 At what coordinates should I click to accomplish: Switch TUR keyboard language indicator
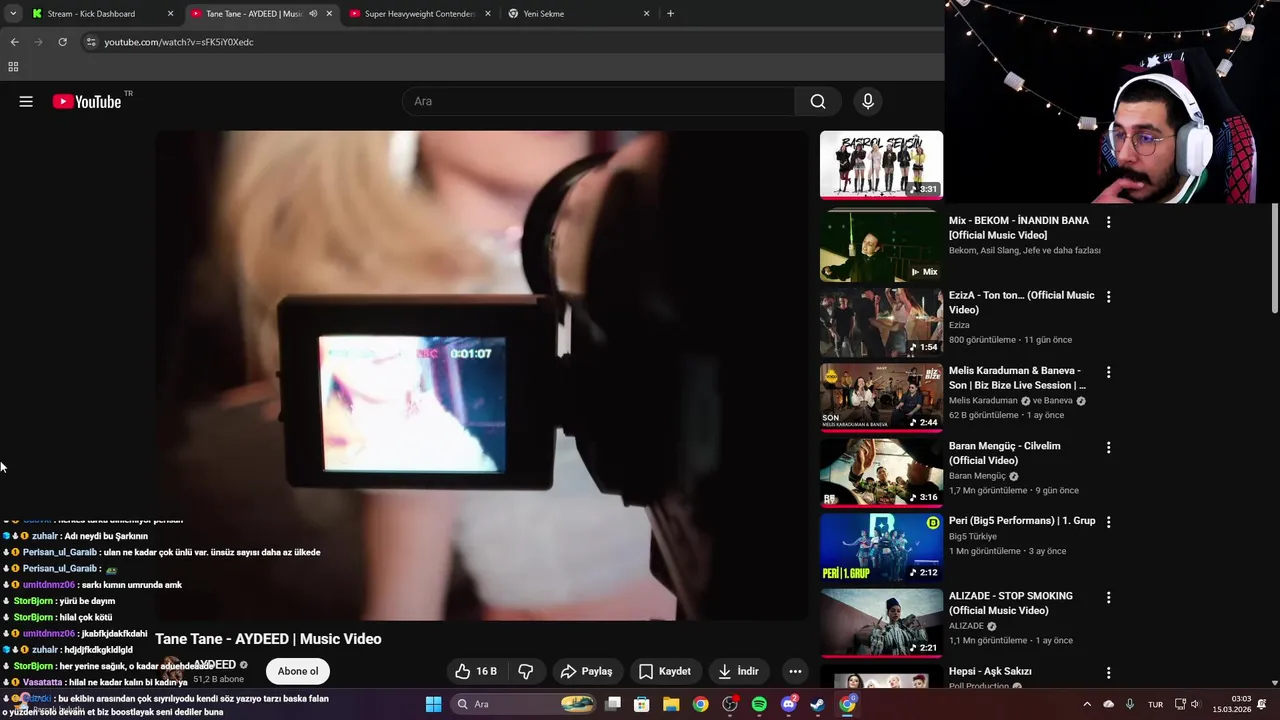(x=1155, y=704)
